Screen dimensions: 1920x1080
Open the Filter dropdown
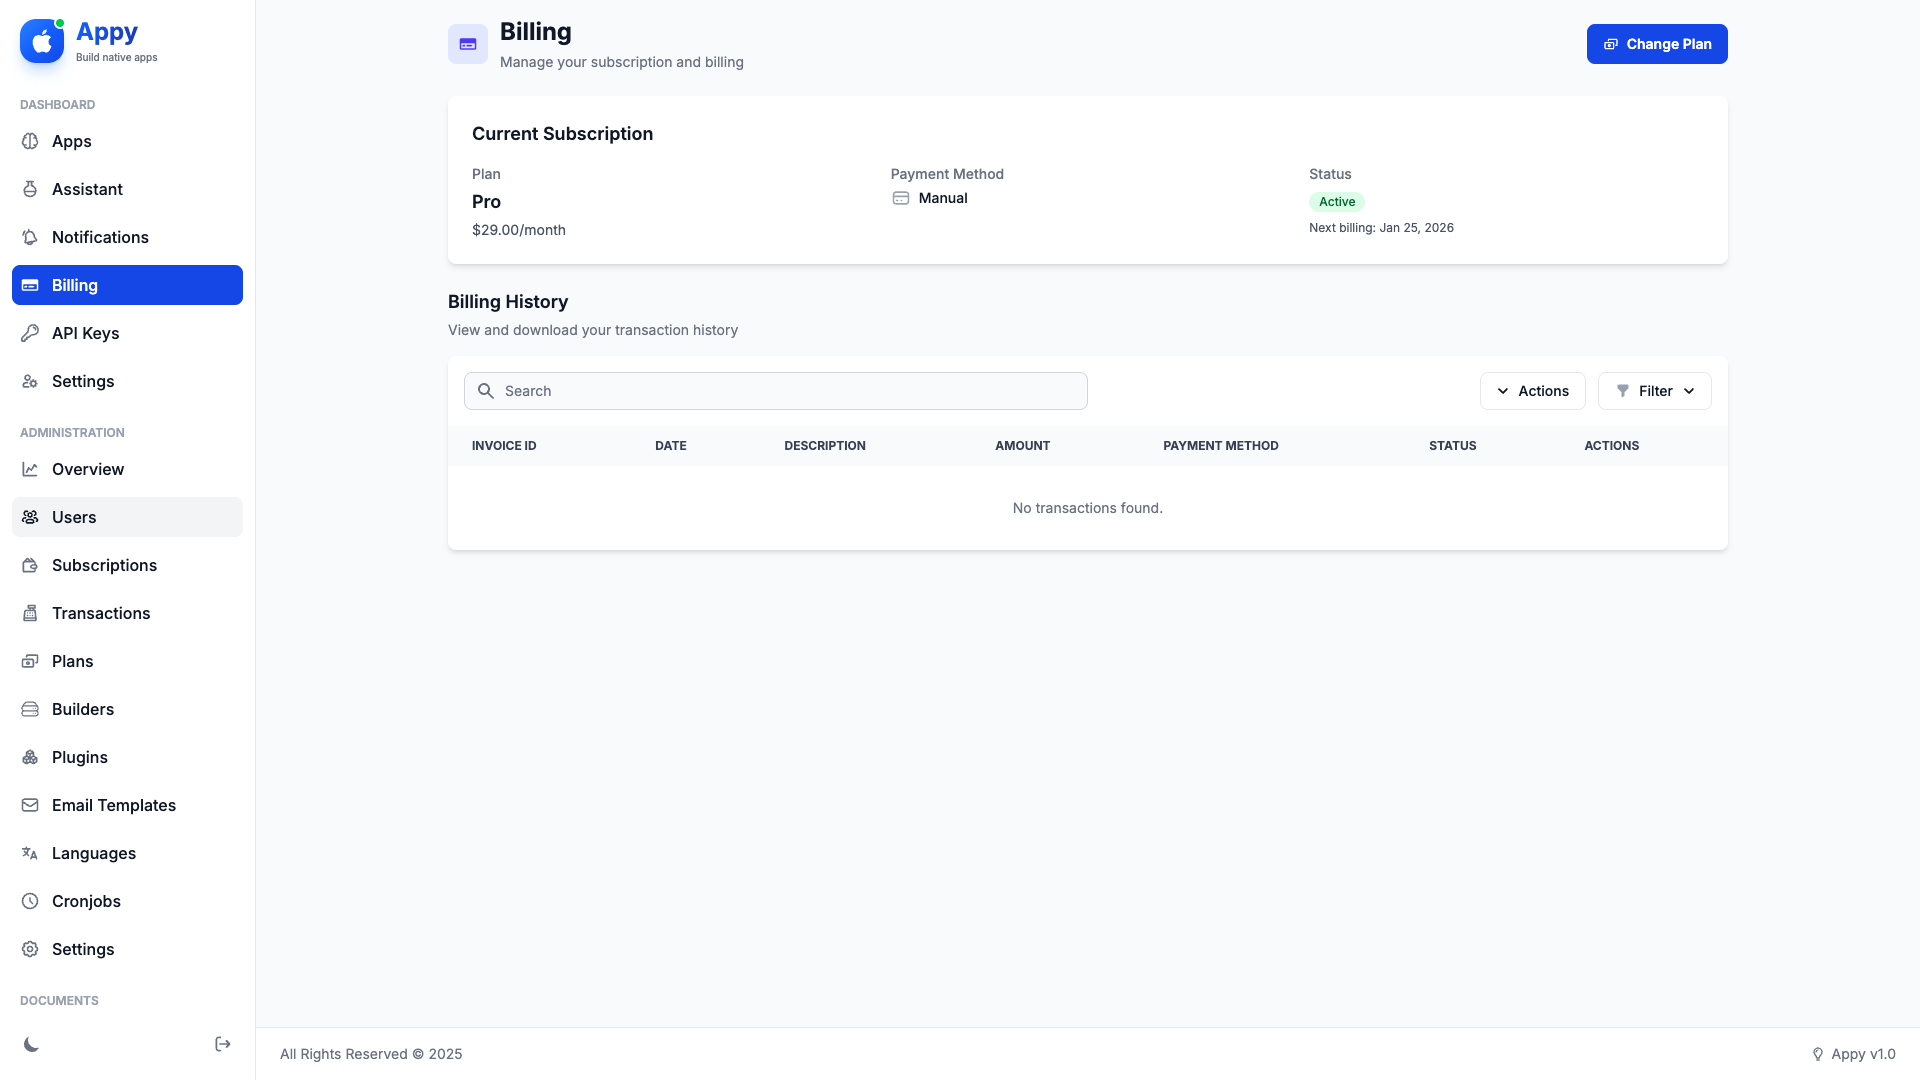[x=1654, y=391]
